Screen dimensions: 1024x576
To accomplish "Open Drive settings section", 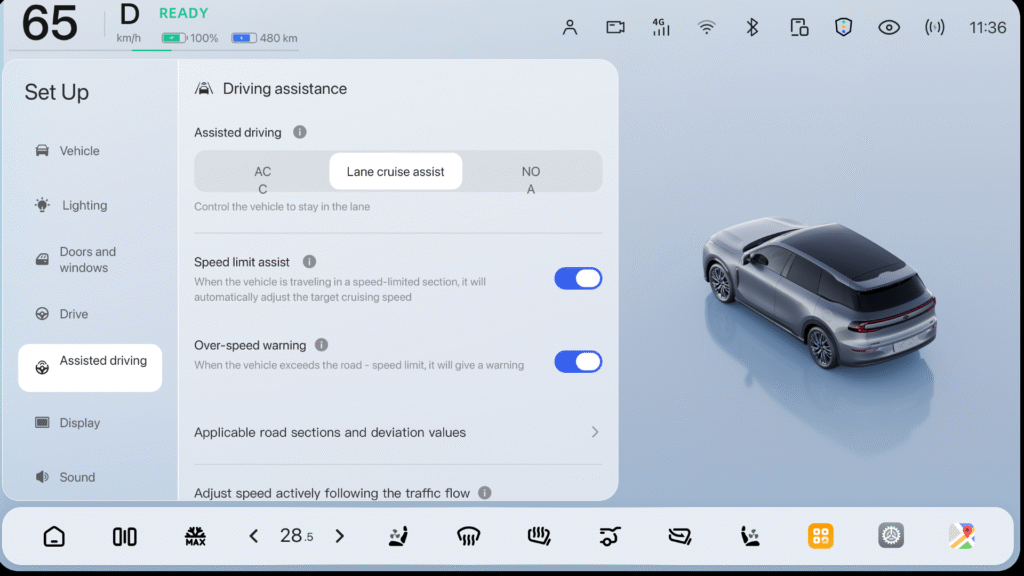I will coord(90,314).
